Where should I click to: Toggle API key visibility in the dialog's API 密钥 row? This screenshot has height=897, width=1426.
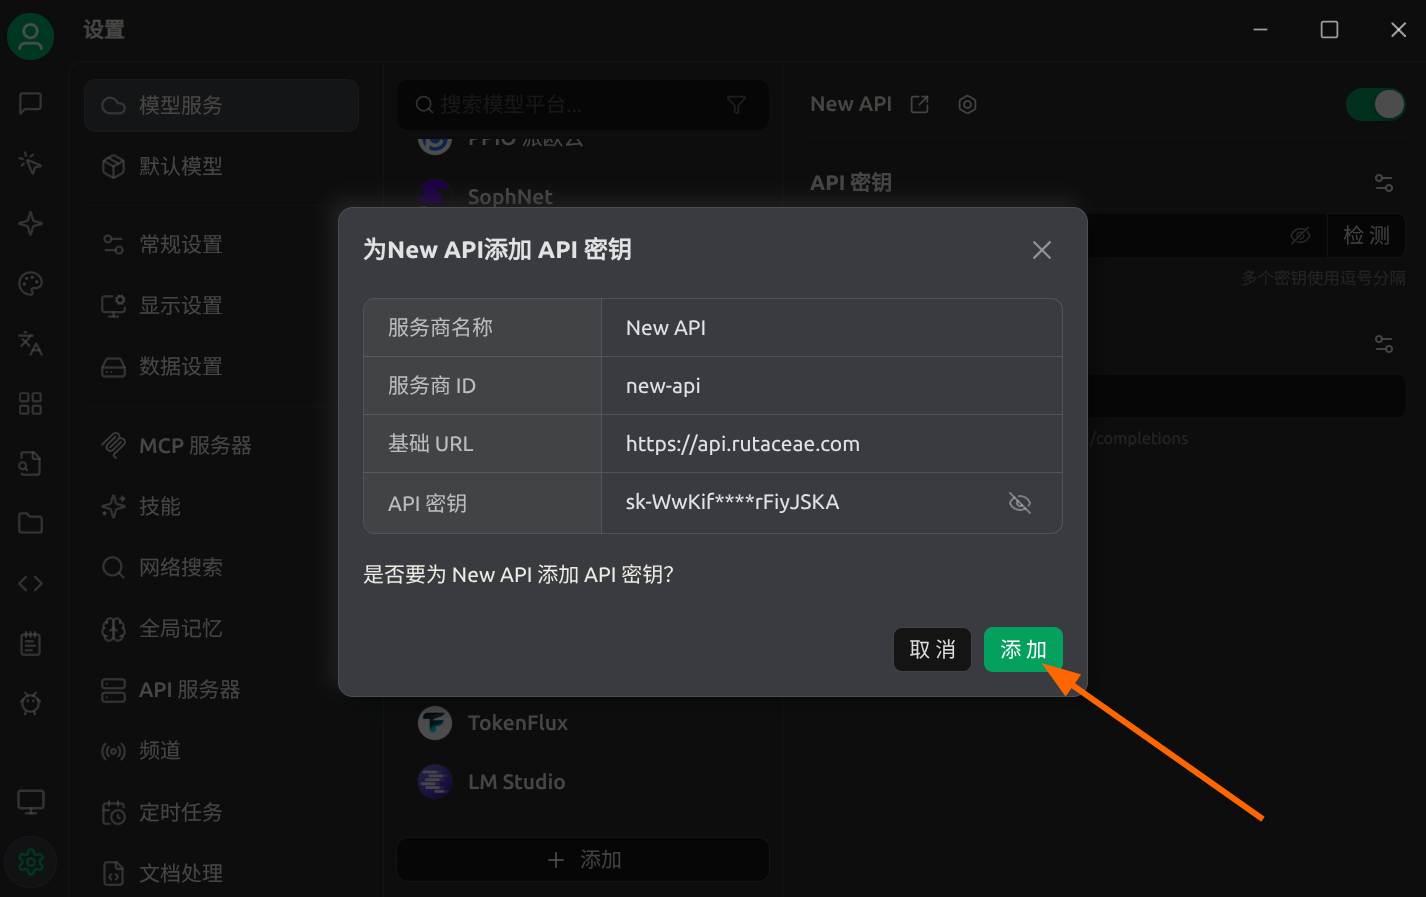[1020, 503]
